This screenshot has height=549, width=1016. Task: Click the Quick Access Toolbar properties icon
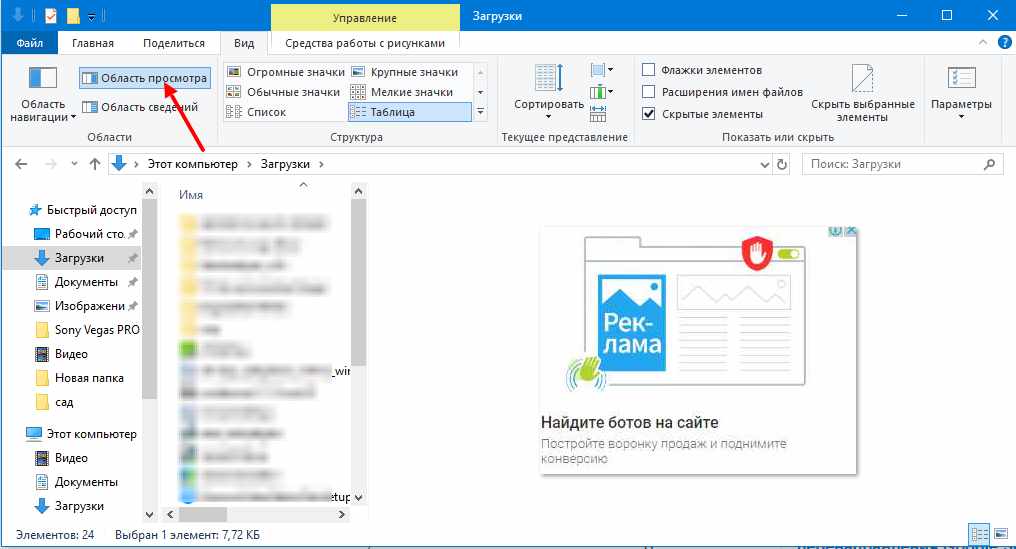point(51,16)
